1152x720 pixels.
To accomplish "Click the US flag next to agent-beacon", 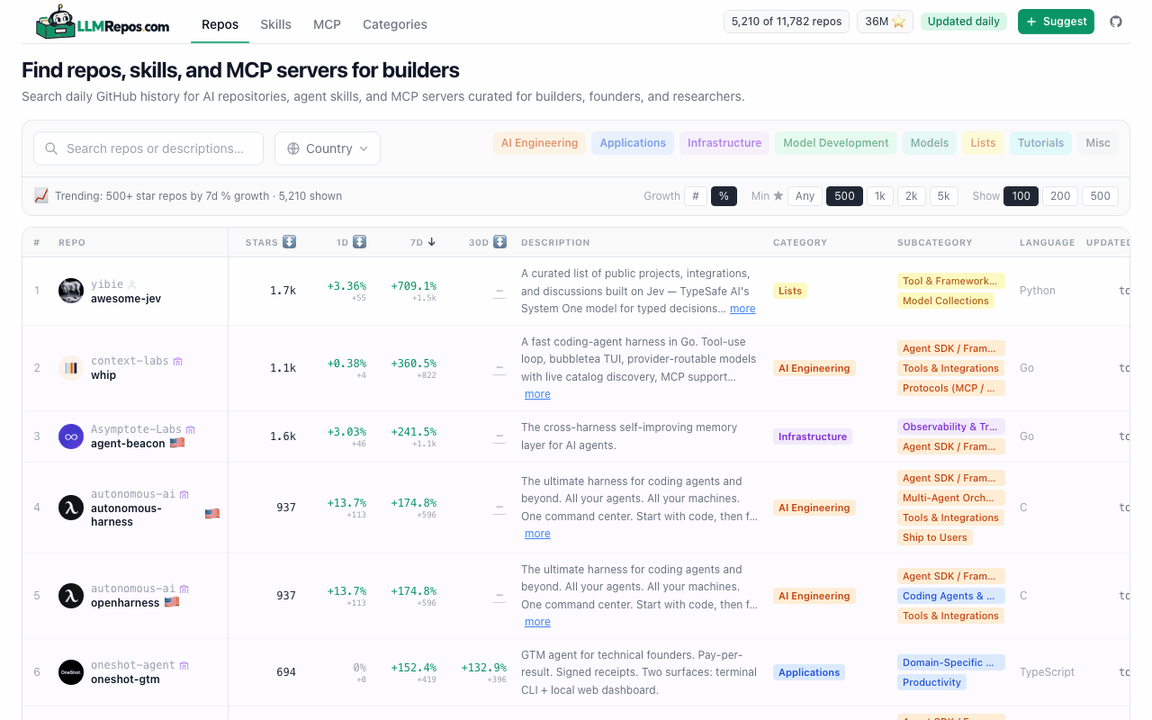I will pyautogui.click(x=177, y=443).
